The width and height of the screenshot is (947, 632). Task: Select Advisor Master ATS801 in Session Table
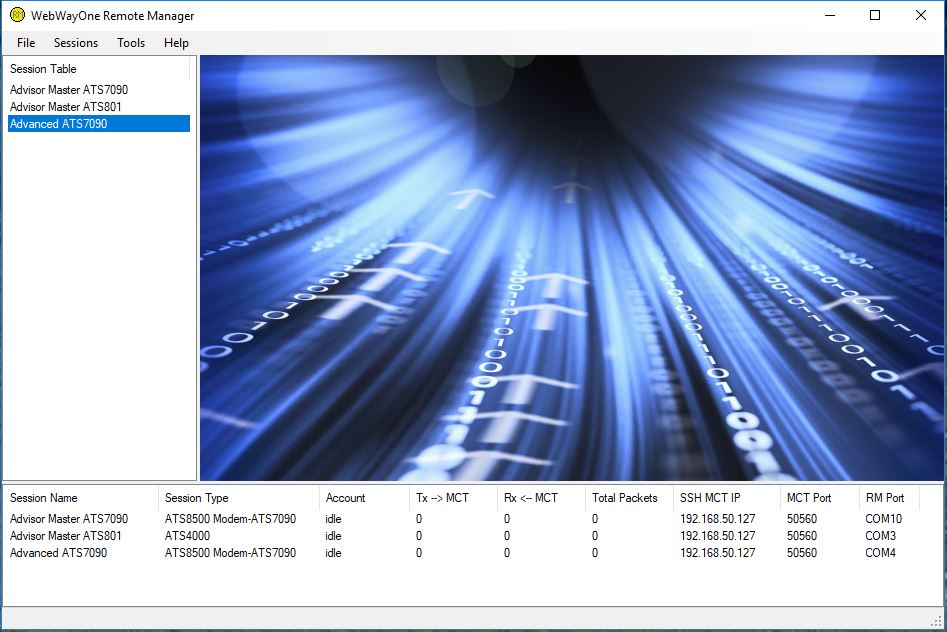point(66,107)
